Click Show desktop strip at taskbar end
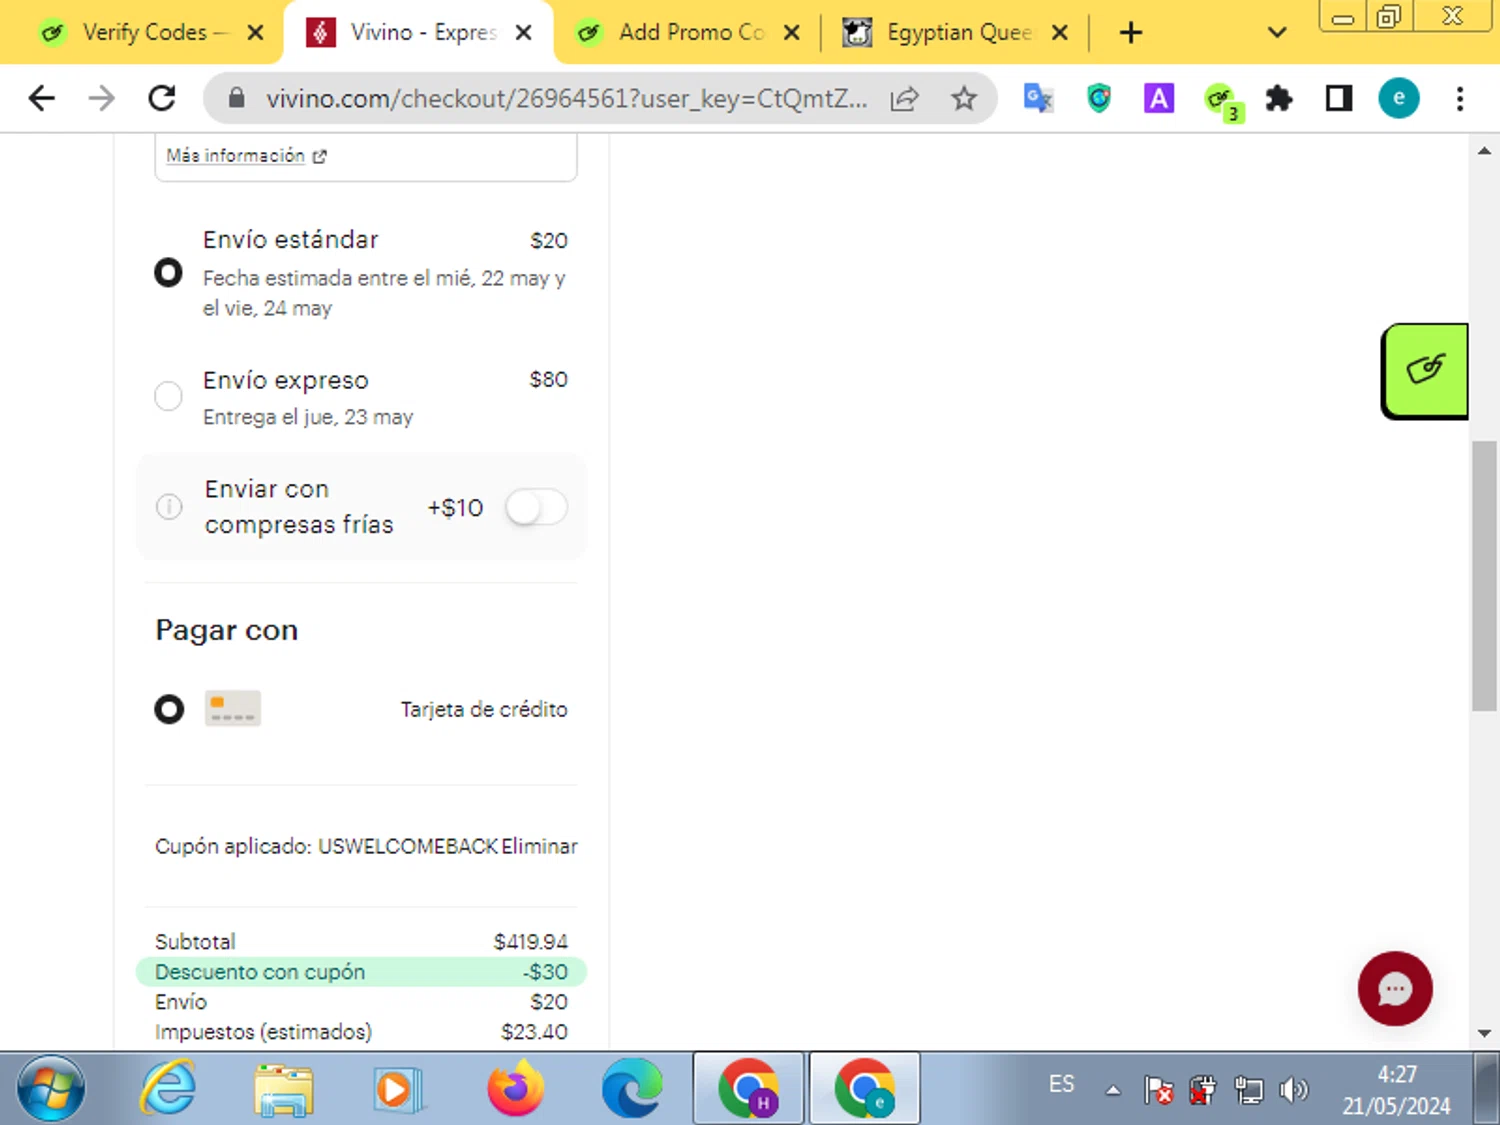 [x=1487, y=1088]
